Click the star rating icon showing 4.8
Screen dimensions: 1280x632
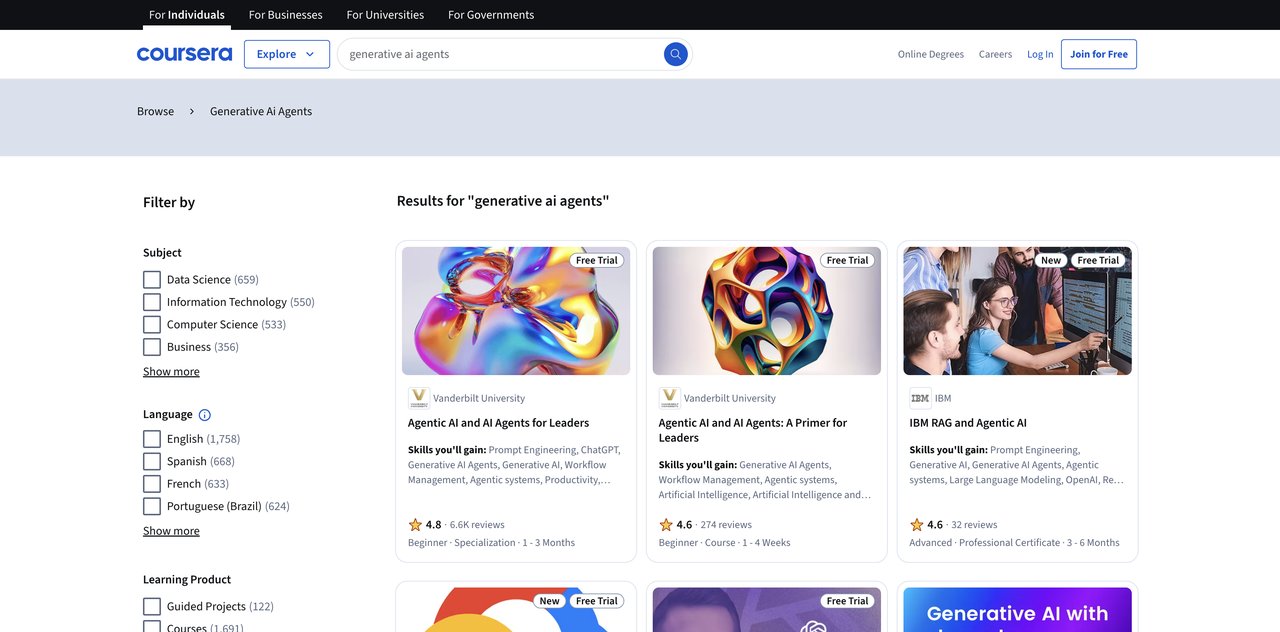coord(415,525)
